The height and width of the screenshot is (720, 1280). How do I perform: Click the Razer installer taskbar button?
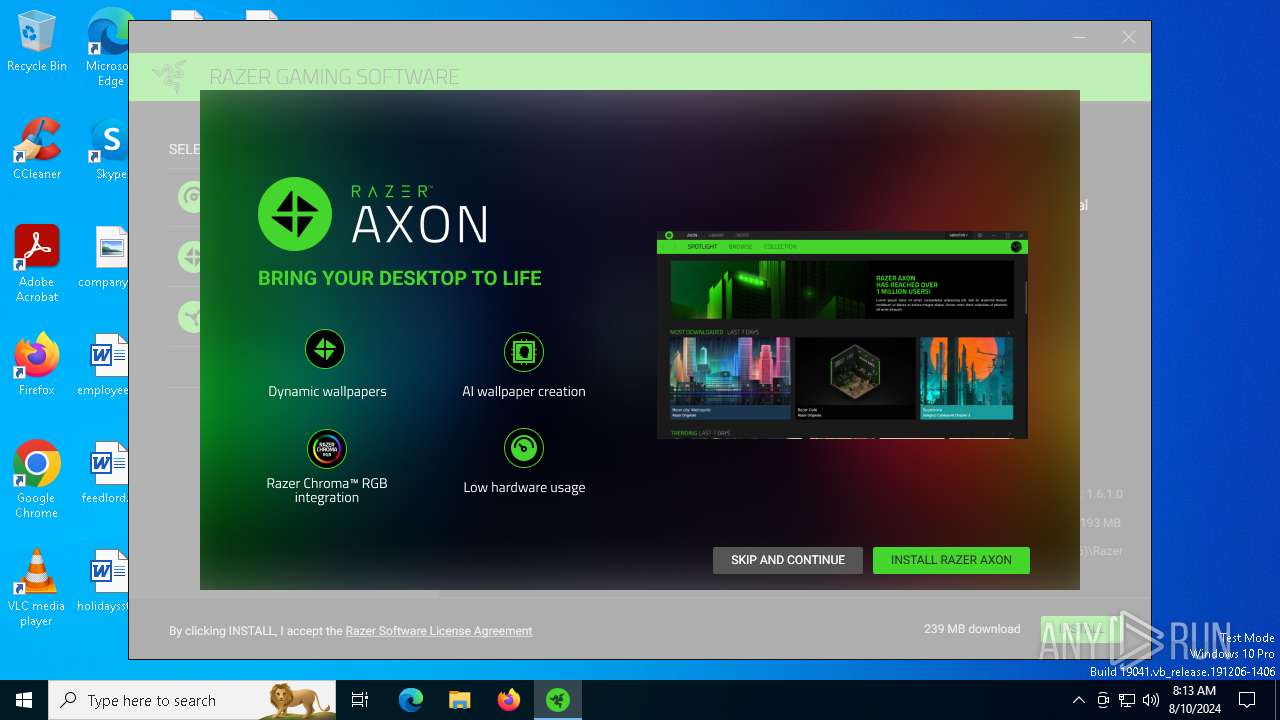(x=557, y=700)
